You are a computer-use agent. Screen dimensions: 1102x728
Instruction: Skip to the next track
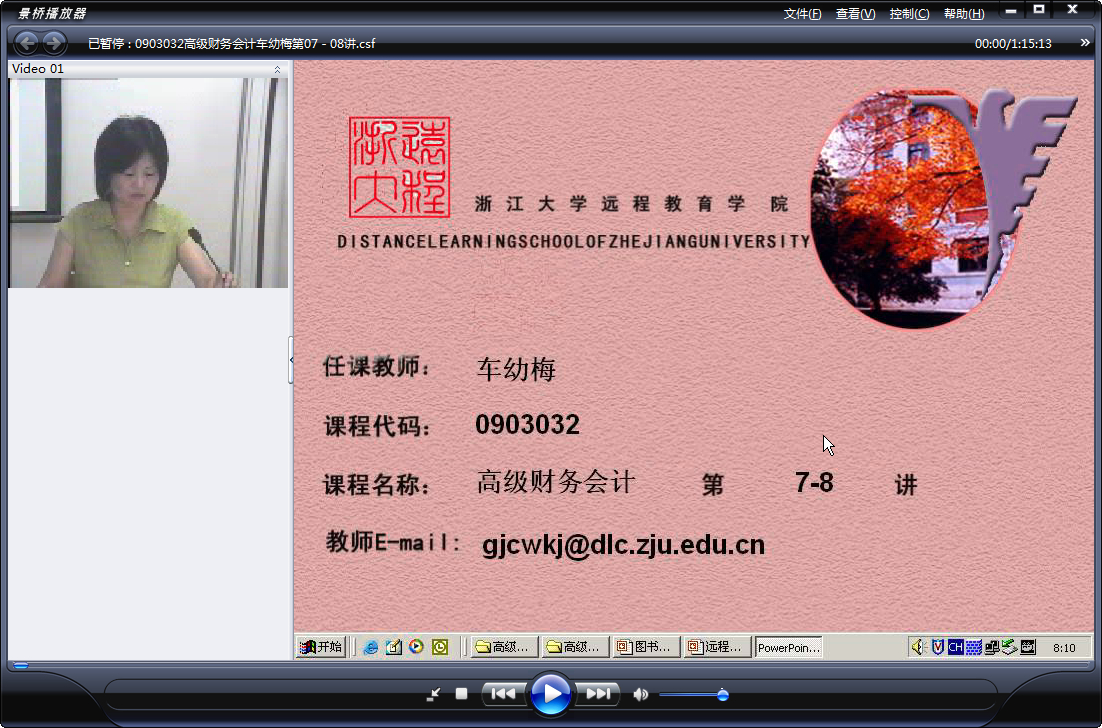coord(598,694)
